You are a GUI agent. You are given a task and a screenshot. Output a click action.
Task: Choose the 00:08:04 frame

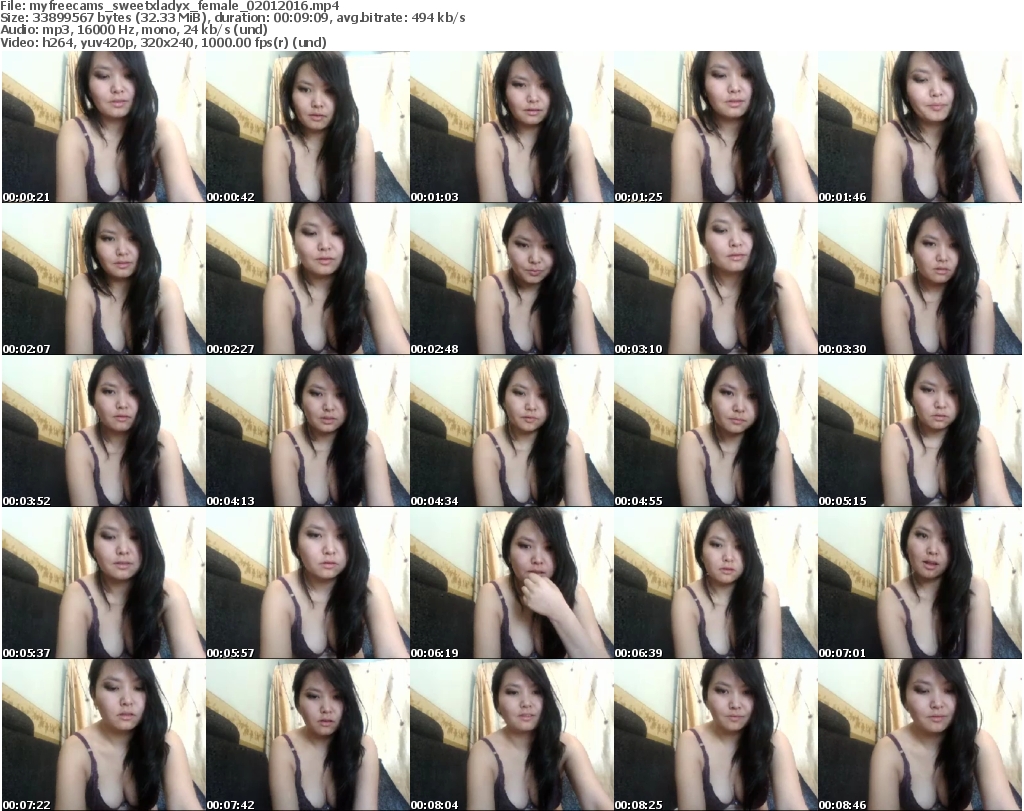(x=511, y=735)
